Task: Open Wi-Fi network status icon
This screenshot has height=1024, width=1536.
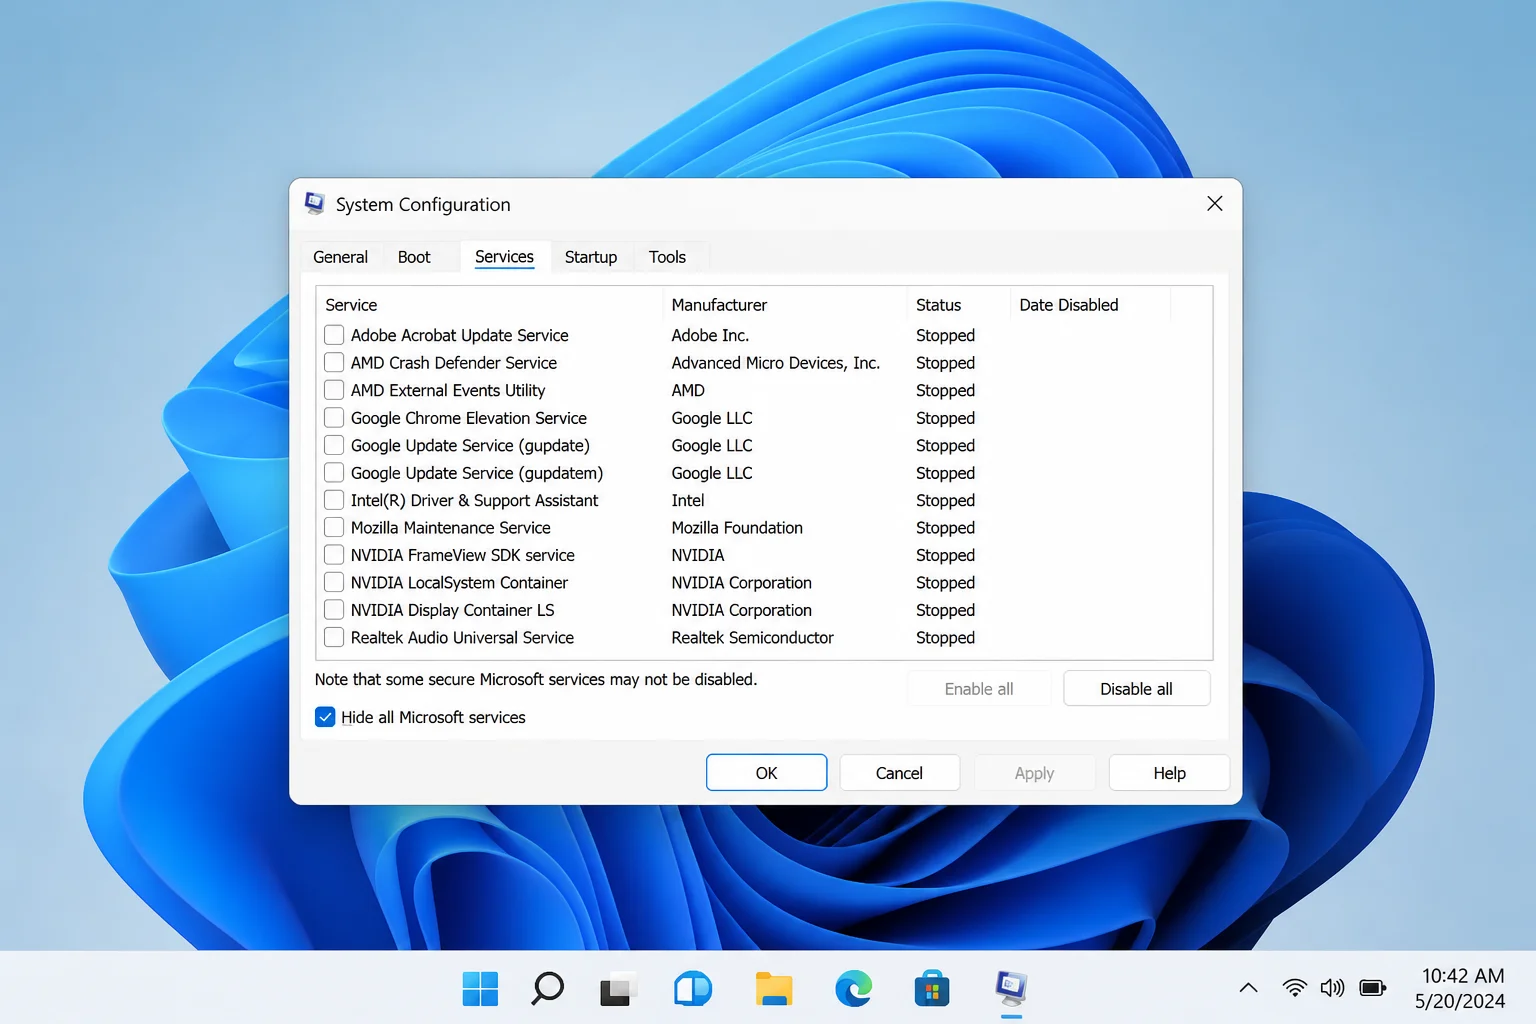Action: [1294, 988]
